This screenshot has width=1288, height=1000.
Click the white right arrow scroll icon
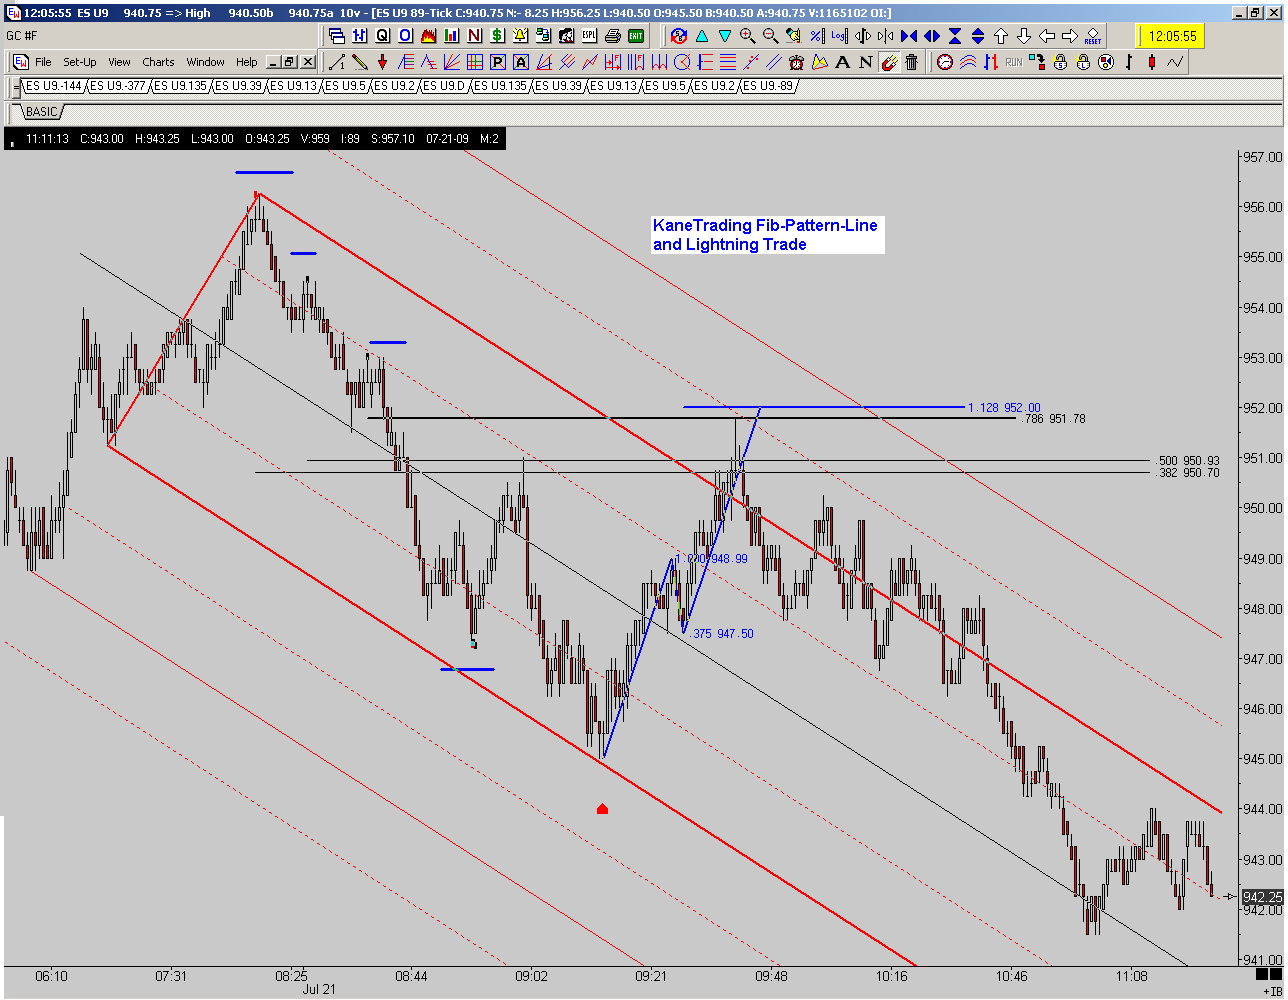tap(1069, 36)
